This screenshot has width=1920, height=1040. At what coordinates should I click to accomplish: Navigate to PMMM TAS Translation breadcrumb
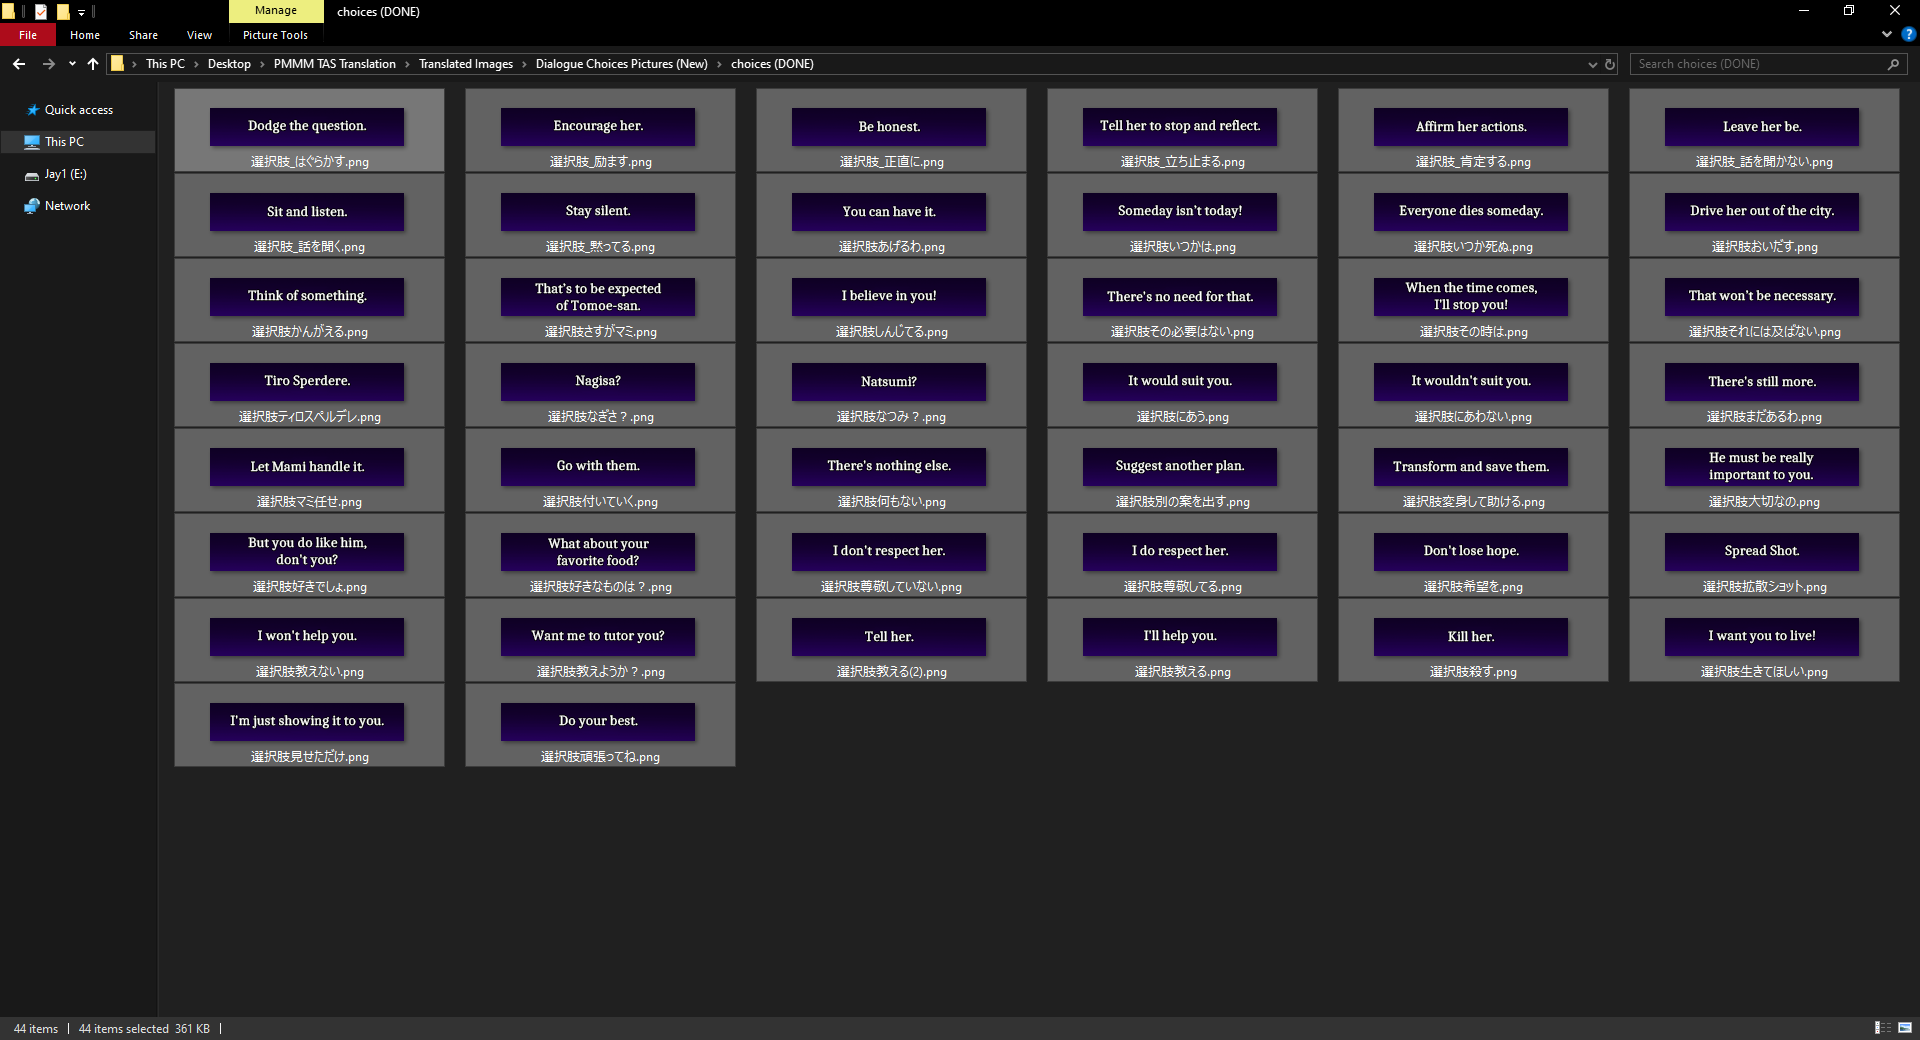click(335, 64)
